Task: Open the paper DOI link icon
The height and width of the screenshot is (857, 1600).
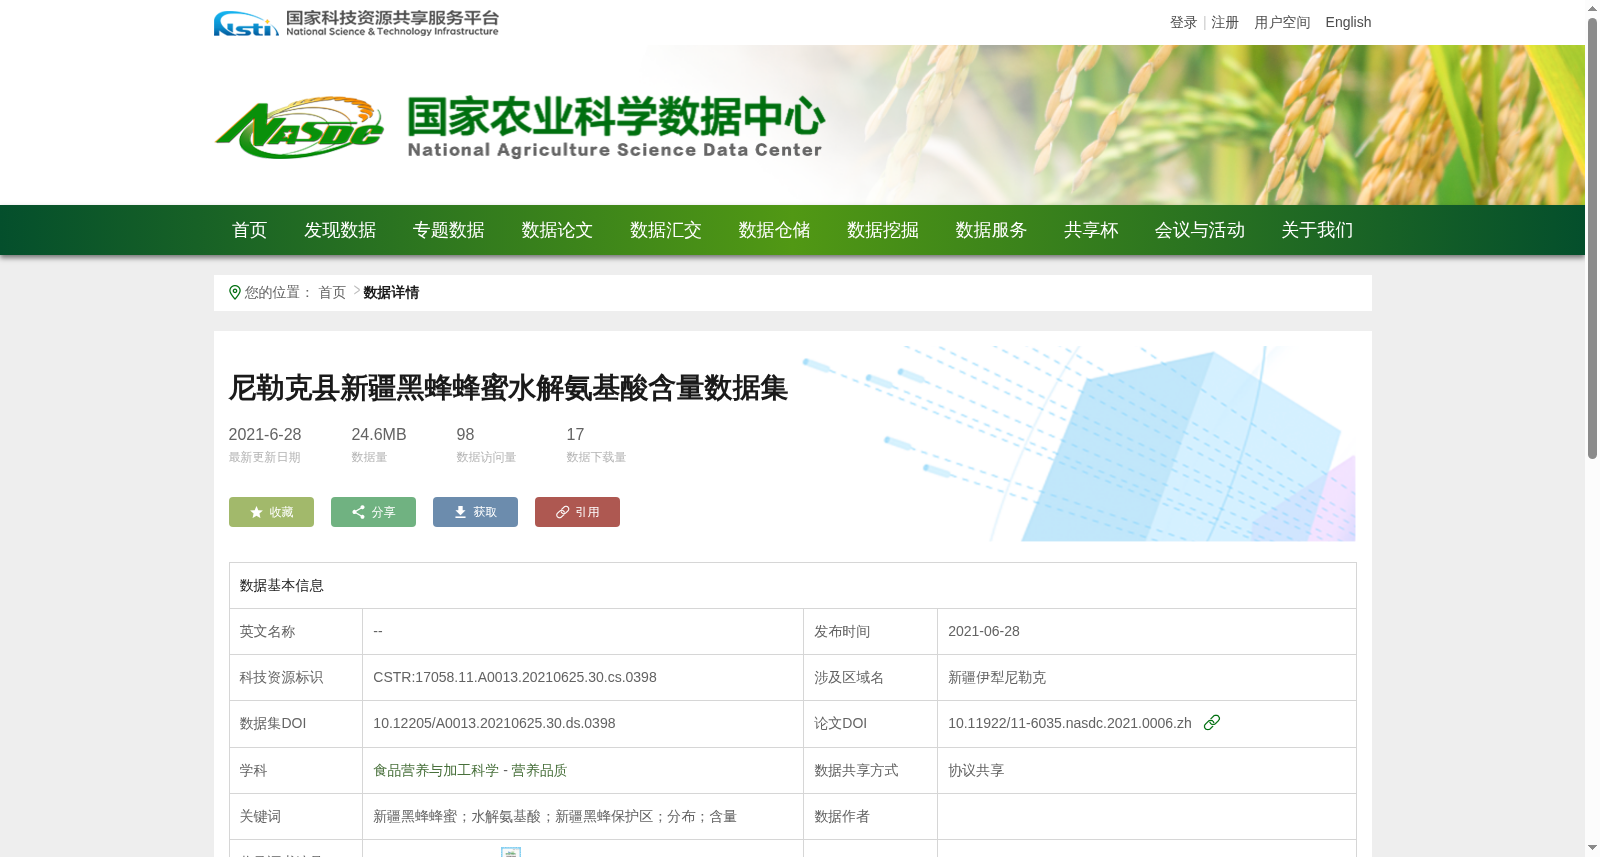Action: tap(1212, 722)
